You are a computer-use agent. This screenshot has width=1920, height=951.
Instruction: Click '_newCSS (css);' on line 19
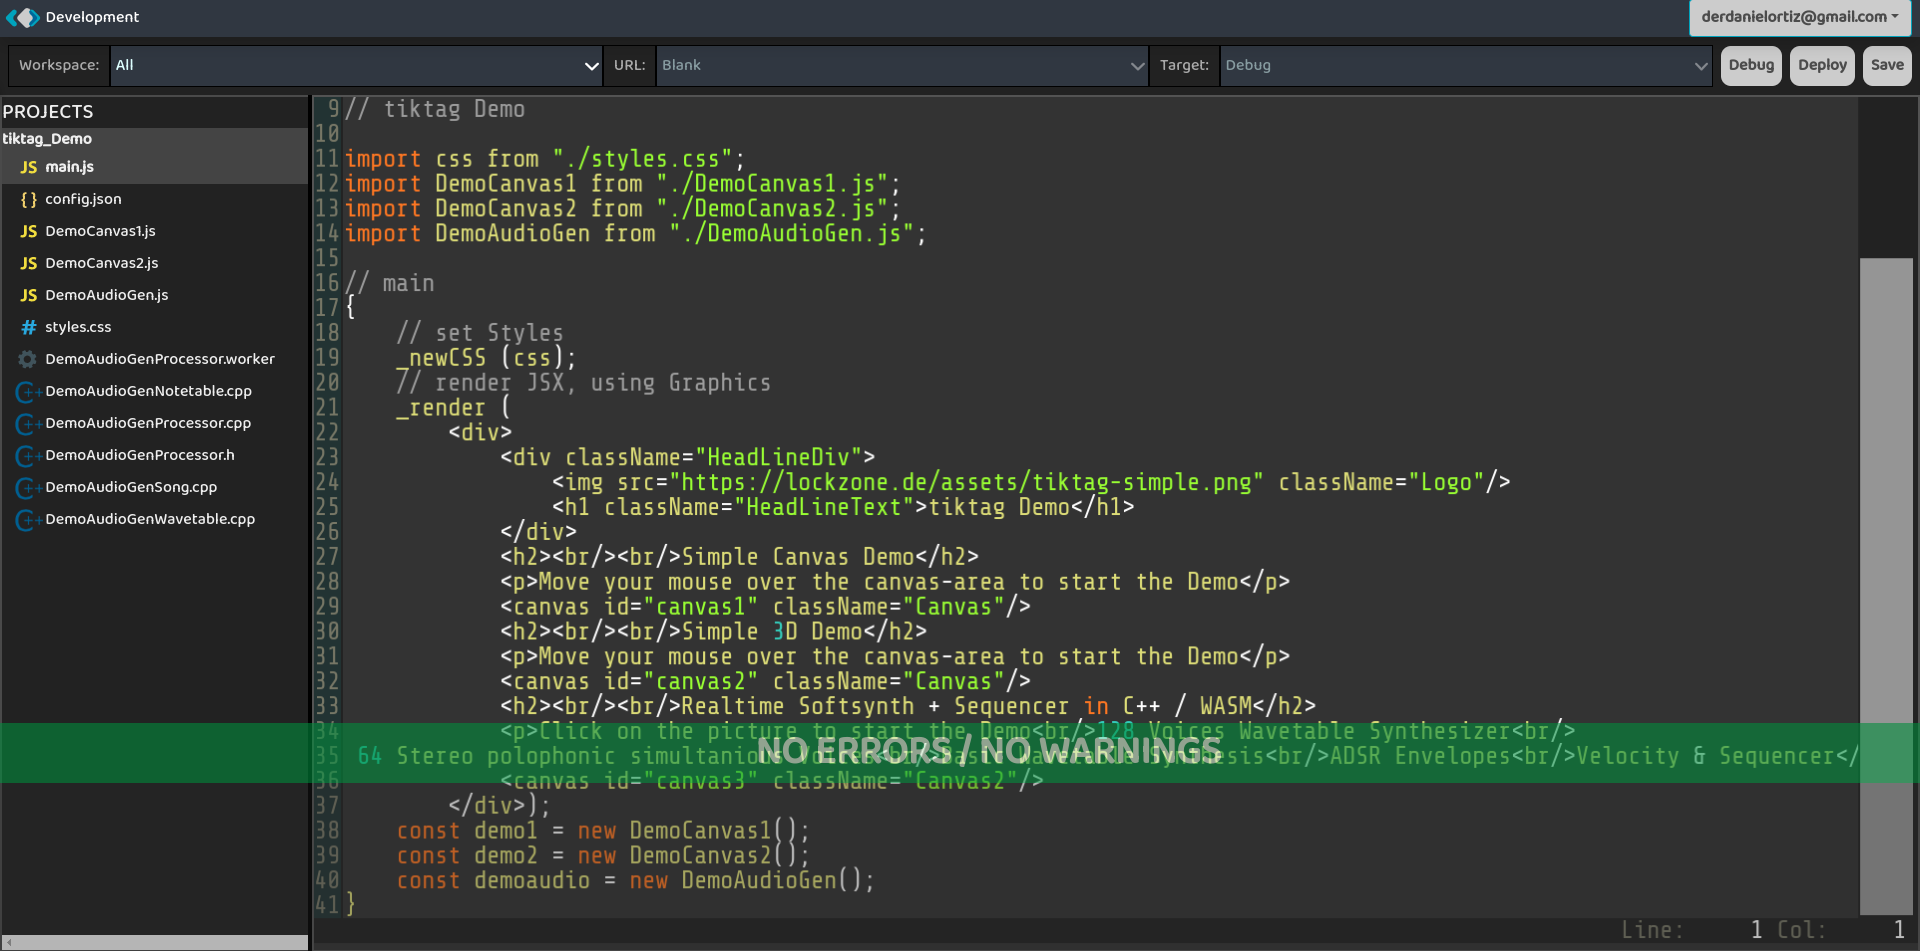pyautogui.click(x=486, y=358)
